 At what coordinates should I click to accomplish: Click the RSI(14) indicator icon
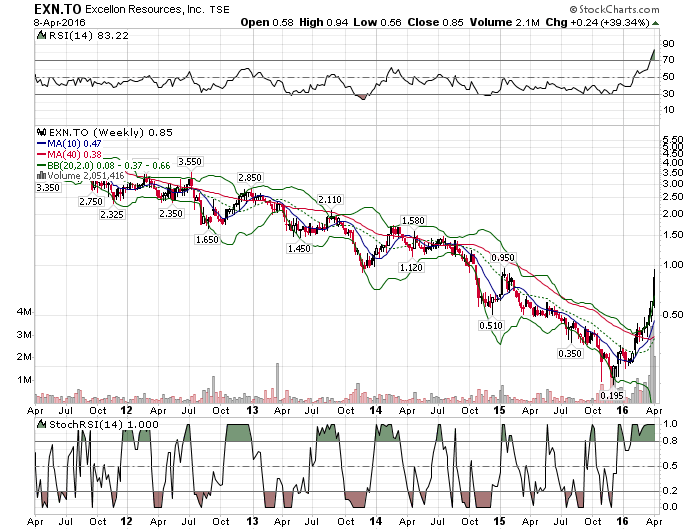(x=41, y=36)
